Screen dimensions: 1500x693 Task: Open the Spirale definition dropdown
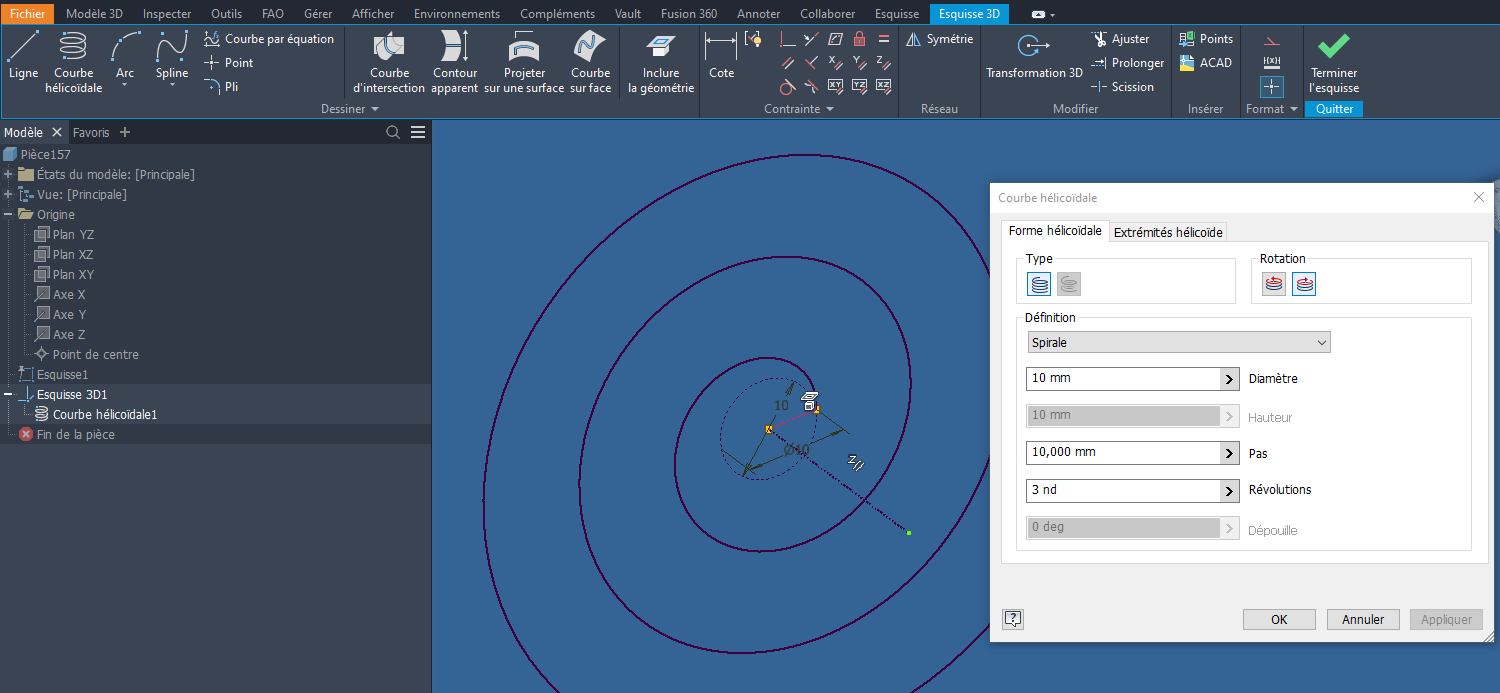point(1179,343)
